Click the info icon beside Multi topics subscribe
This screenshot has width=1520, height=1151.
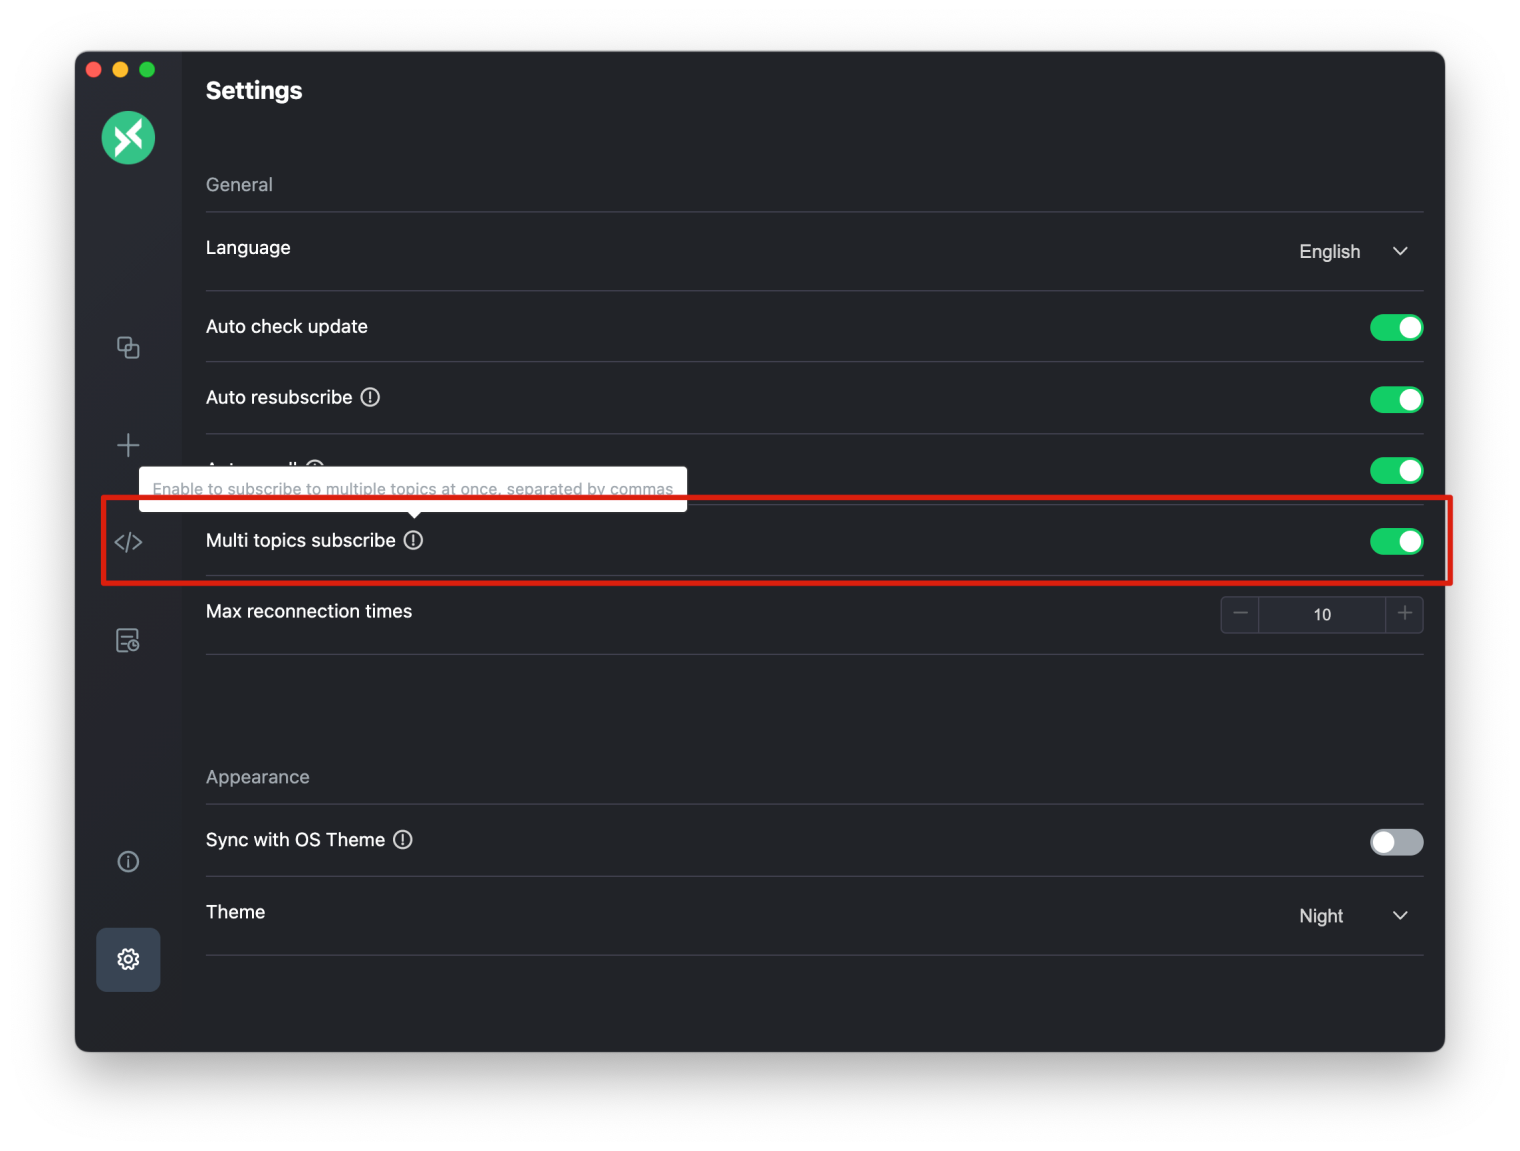[414, 540]
